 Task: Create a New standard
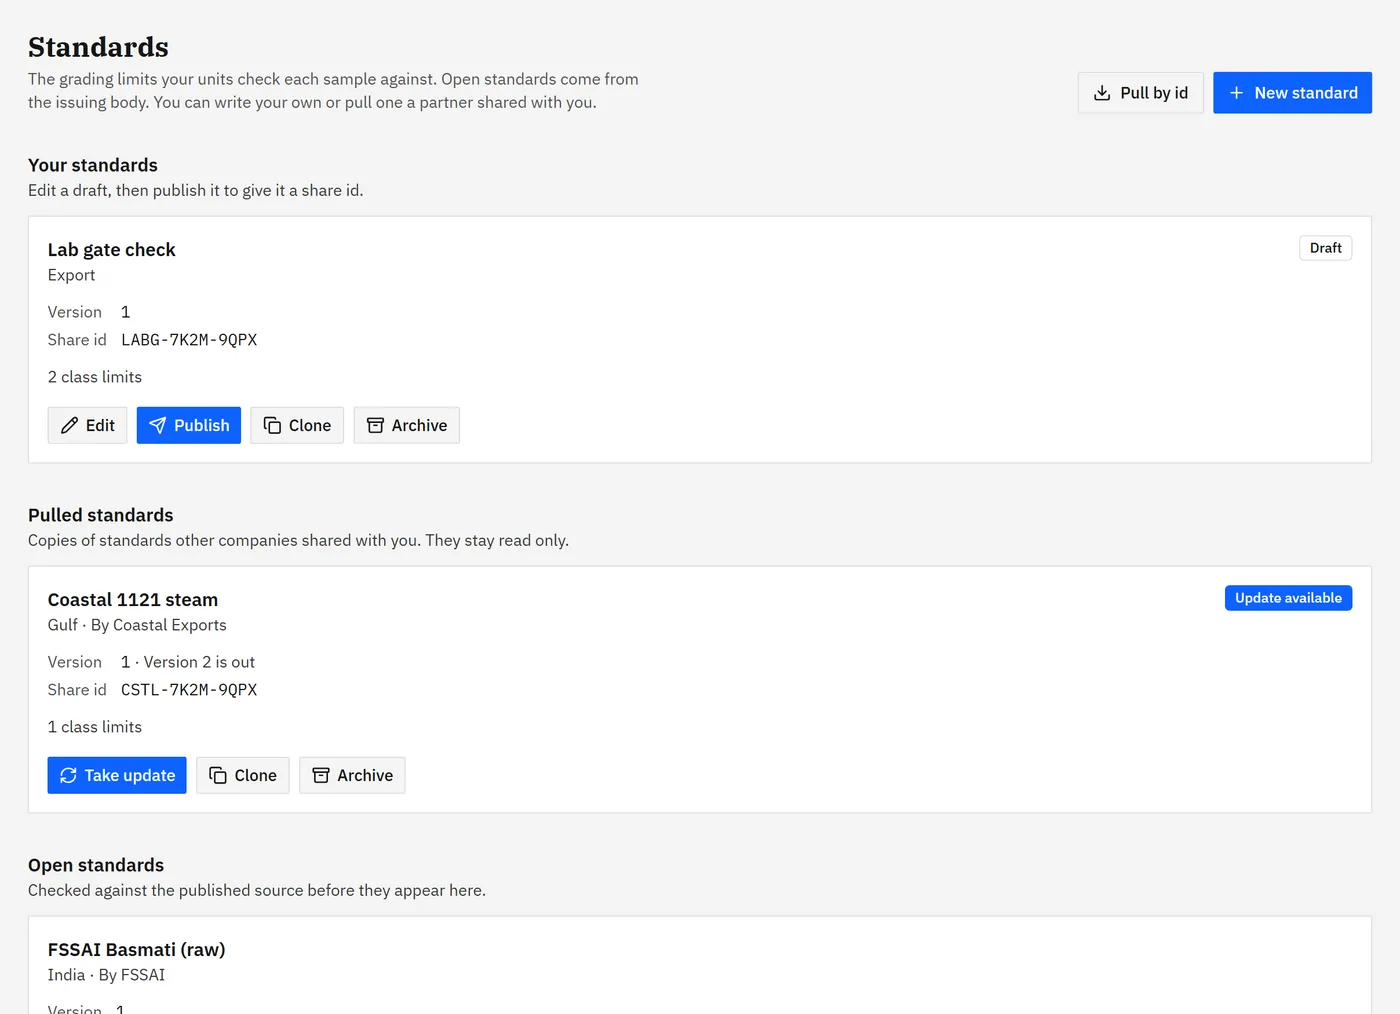tap(1292, 93)
